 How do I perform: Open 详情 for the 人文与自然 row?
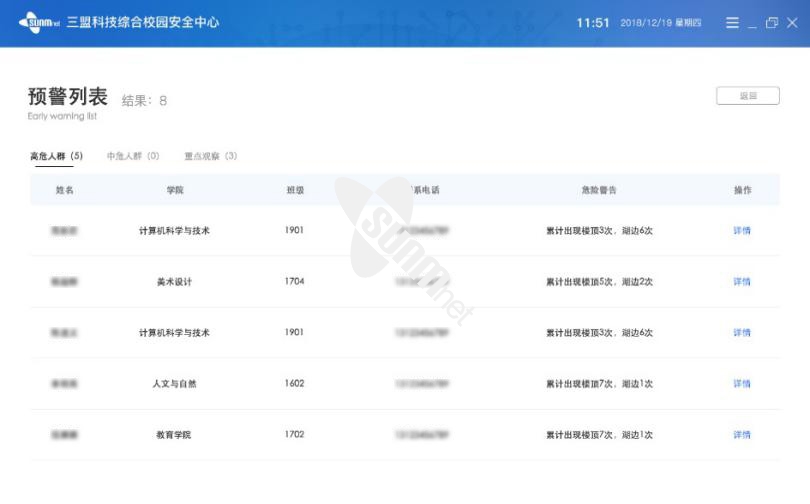coord(741,384)
